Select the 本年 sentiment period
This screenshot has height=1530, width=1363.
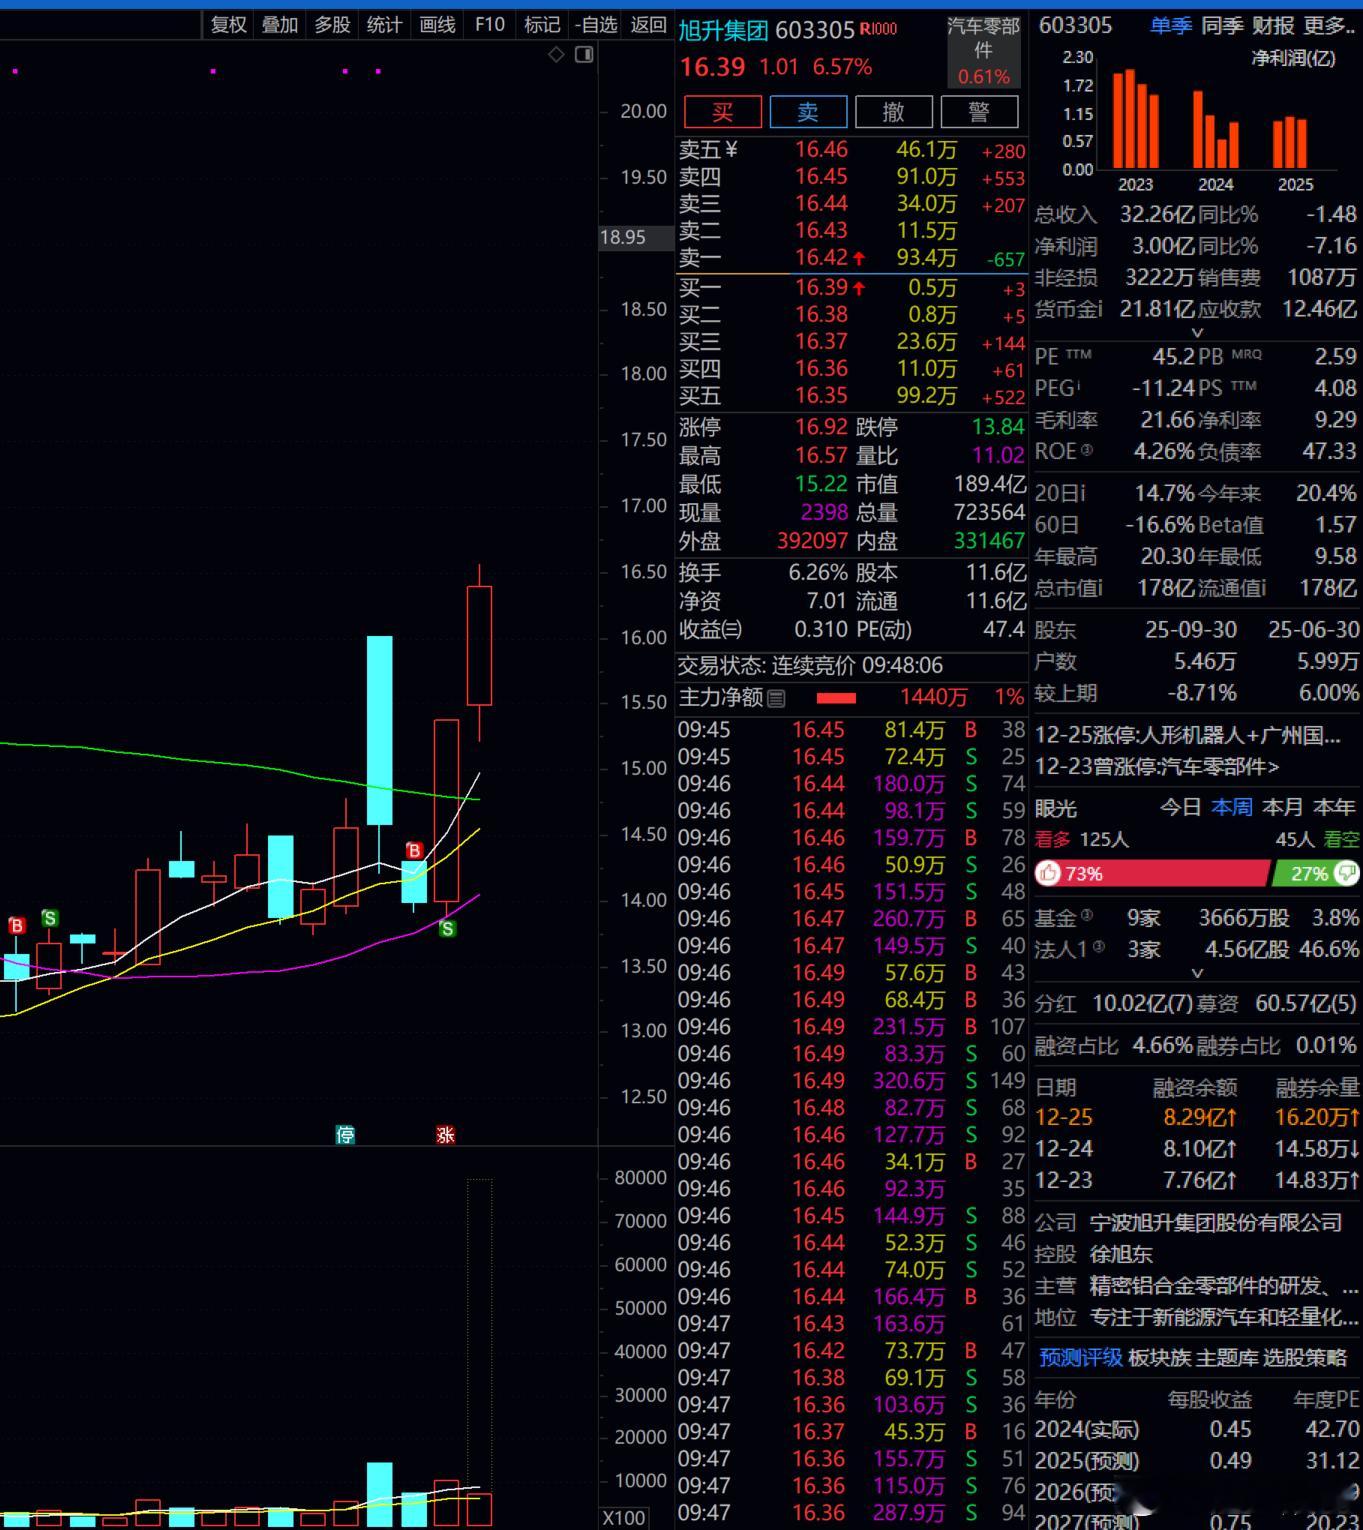pos(1334,807)
